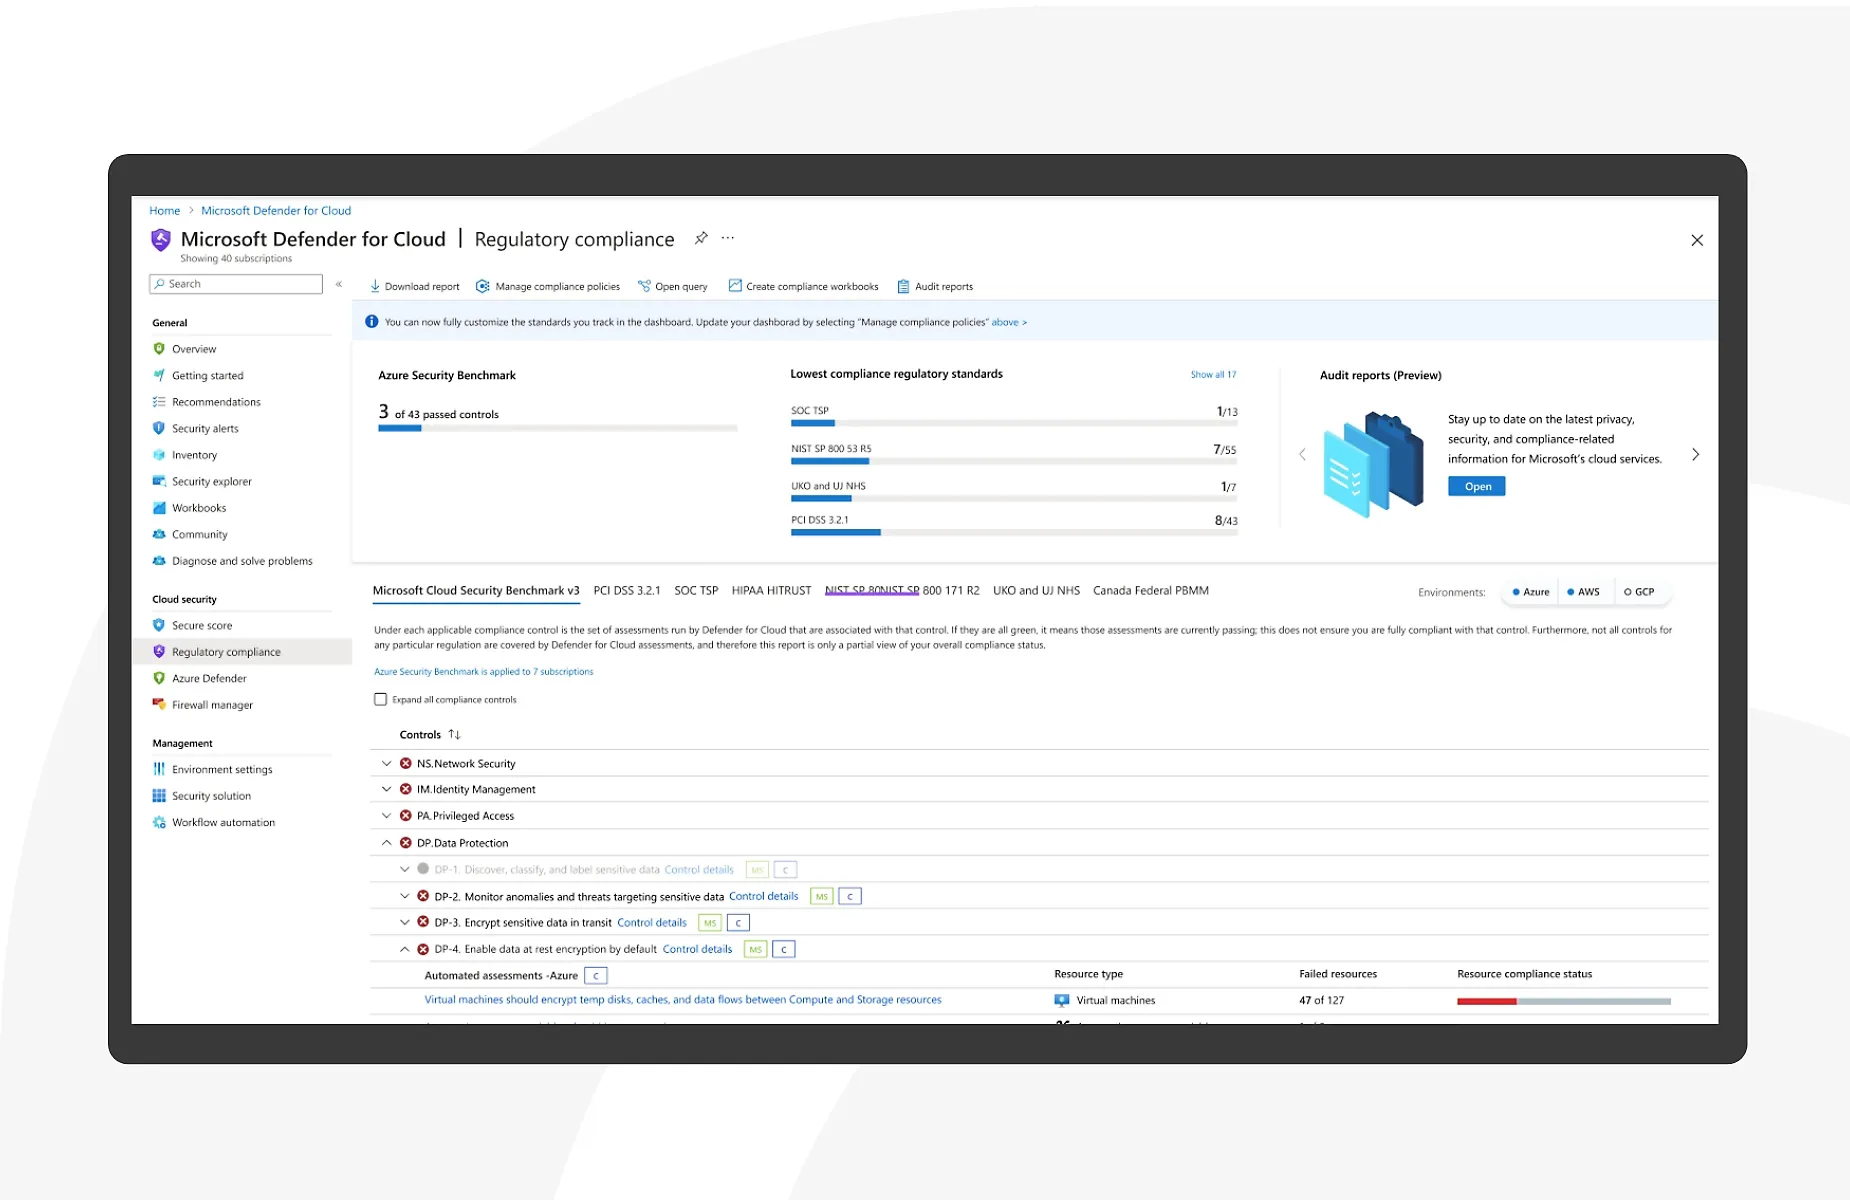Viewport: 1850px width, 1200px height.
Task: Collapse the DP.Data Protection control
Action: pyautogui.click(x=387, y=843)
